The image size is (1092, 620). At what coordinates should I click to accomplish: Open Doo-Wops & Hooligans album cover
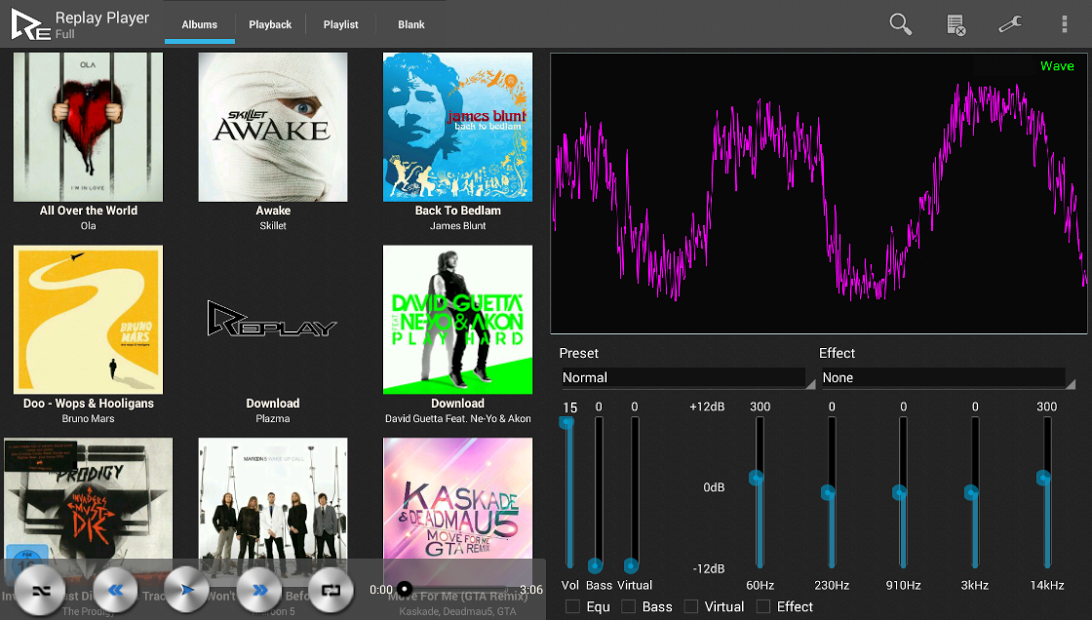pos(88,320)
